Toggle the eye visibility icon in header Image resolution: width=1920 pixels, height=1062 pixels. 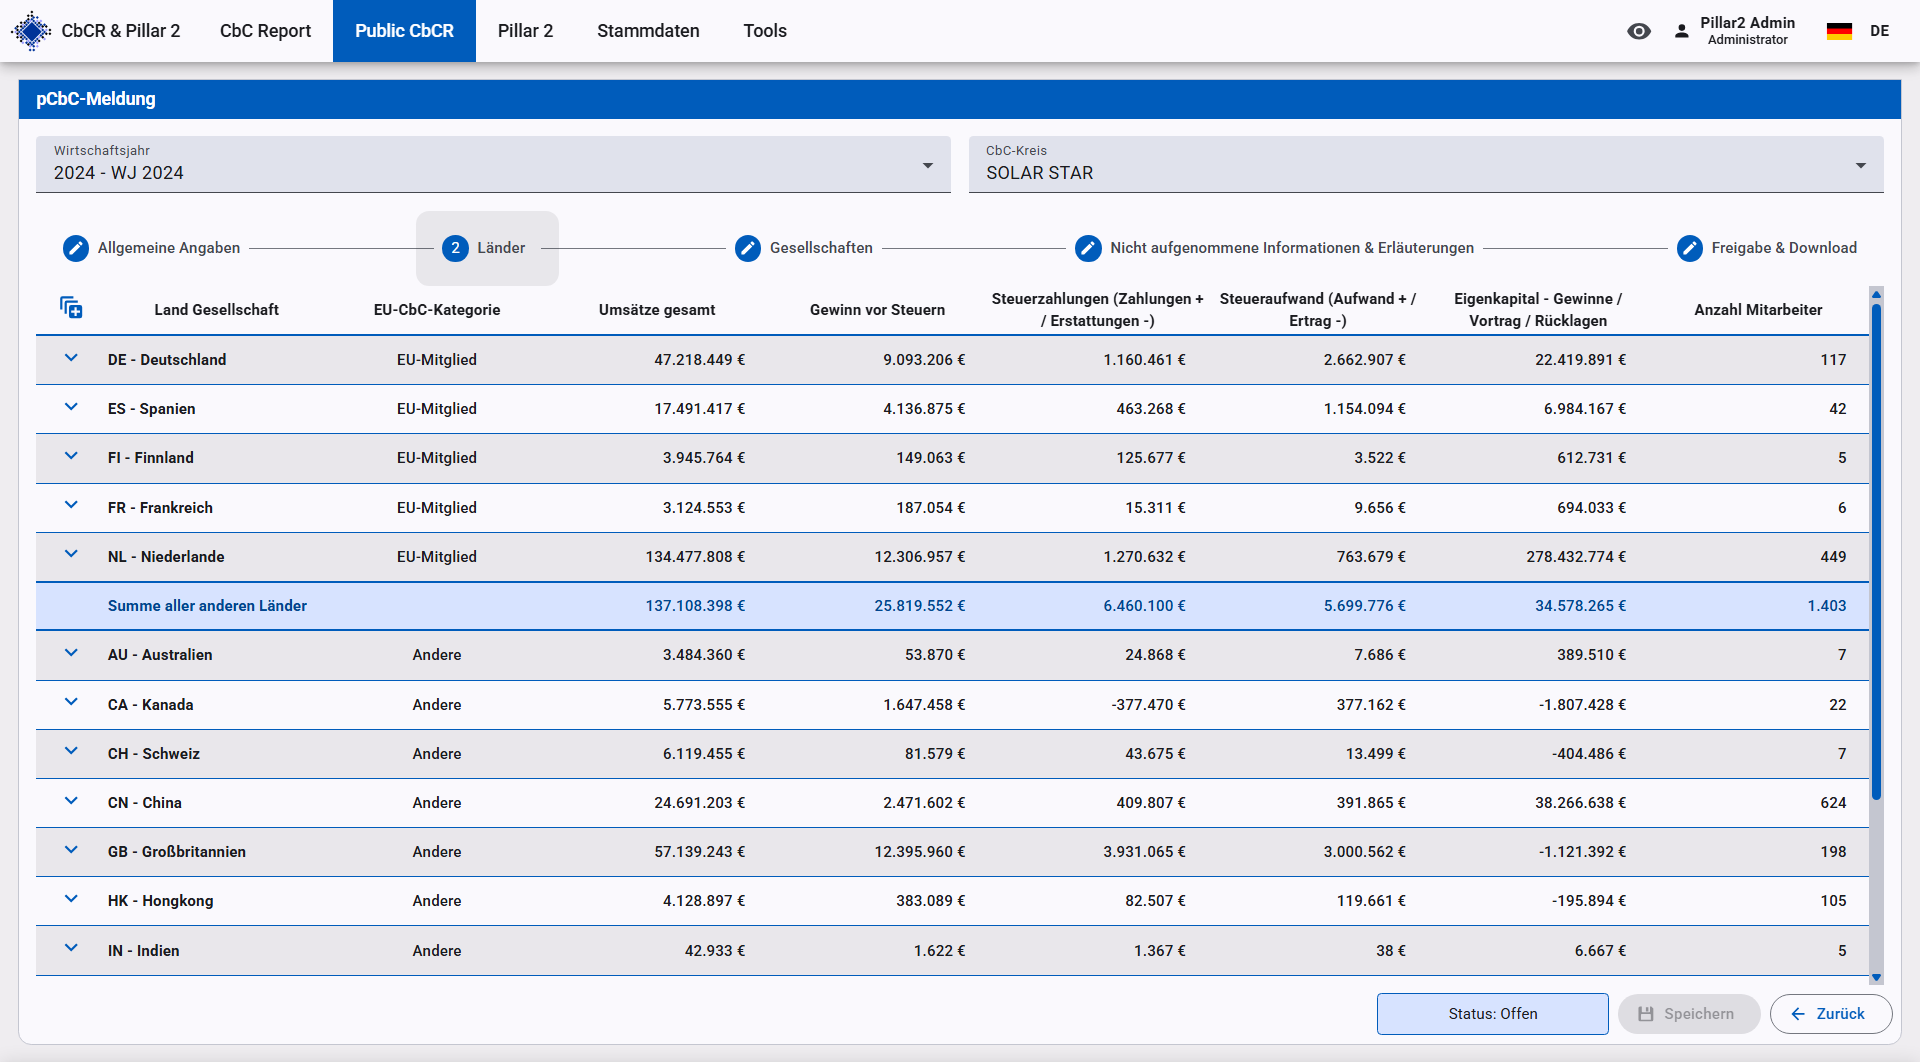click(1638, 31)
